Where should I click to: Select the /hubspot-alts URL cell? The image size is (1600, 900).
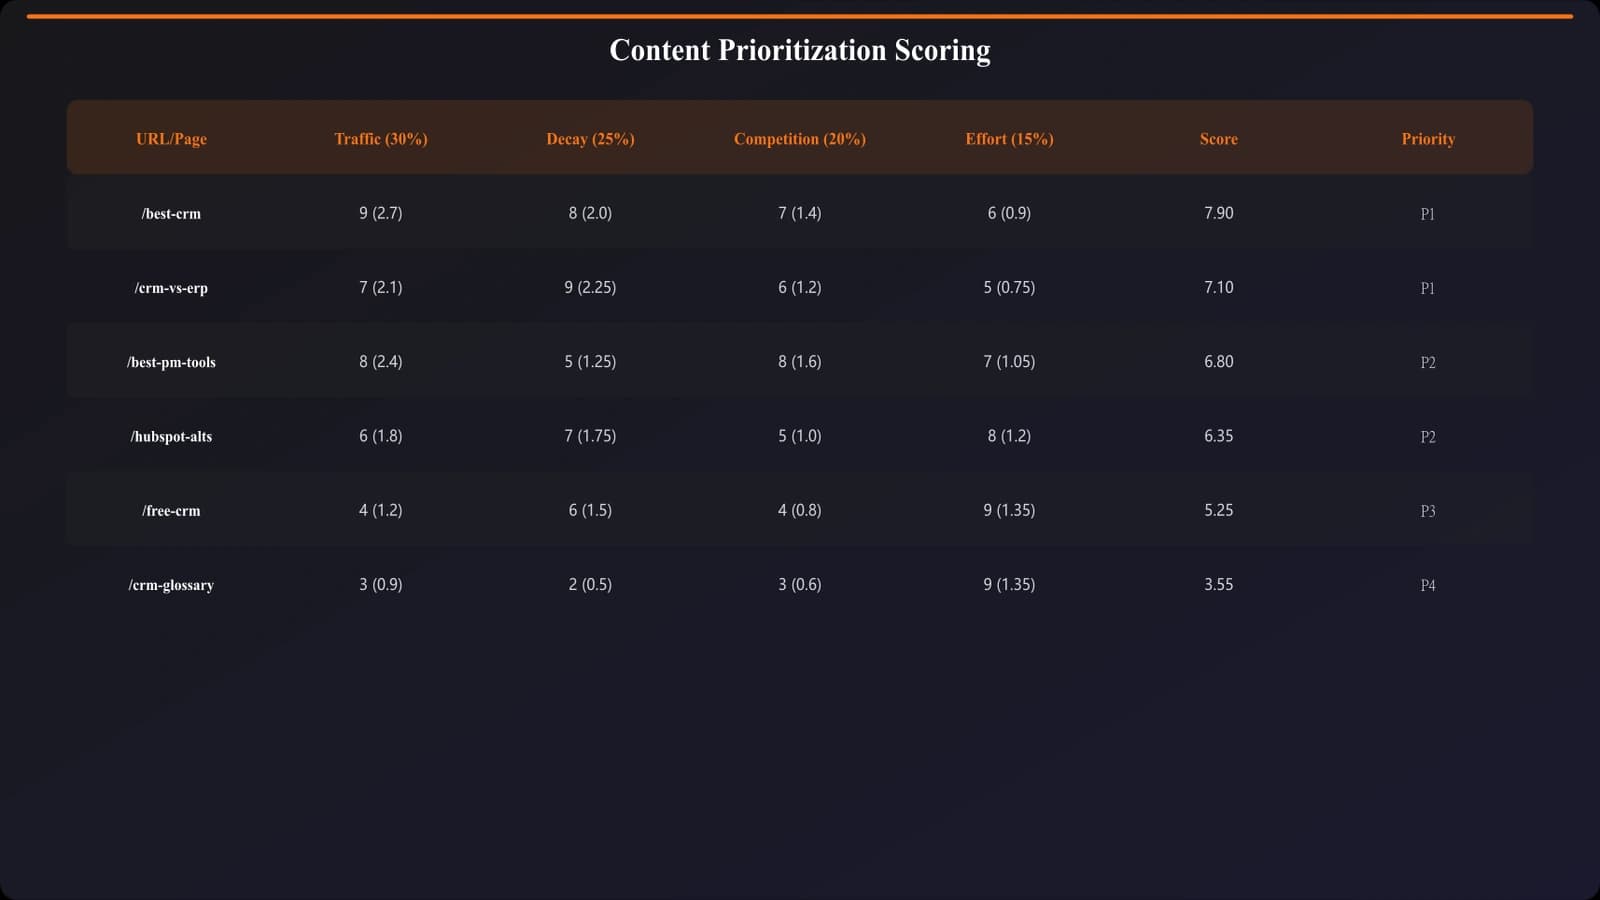[171, 436]
